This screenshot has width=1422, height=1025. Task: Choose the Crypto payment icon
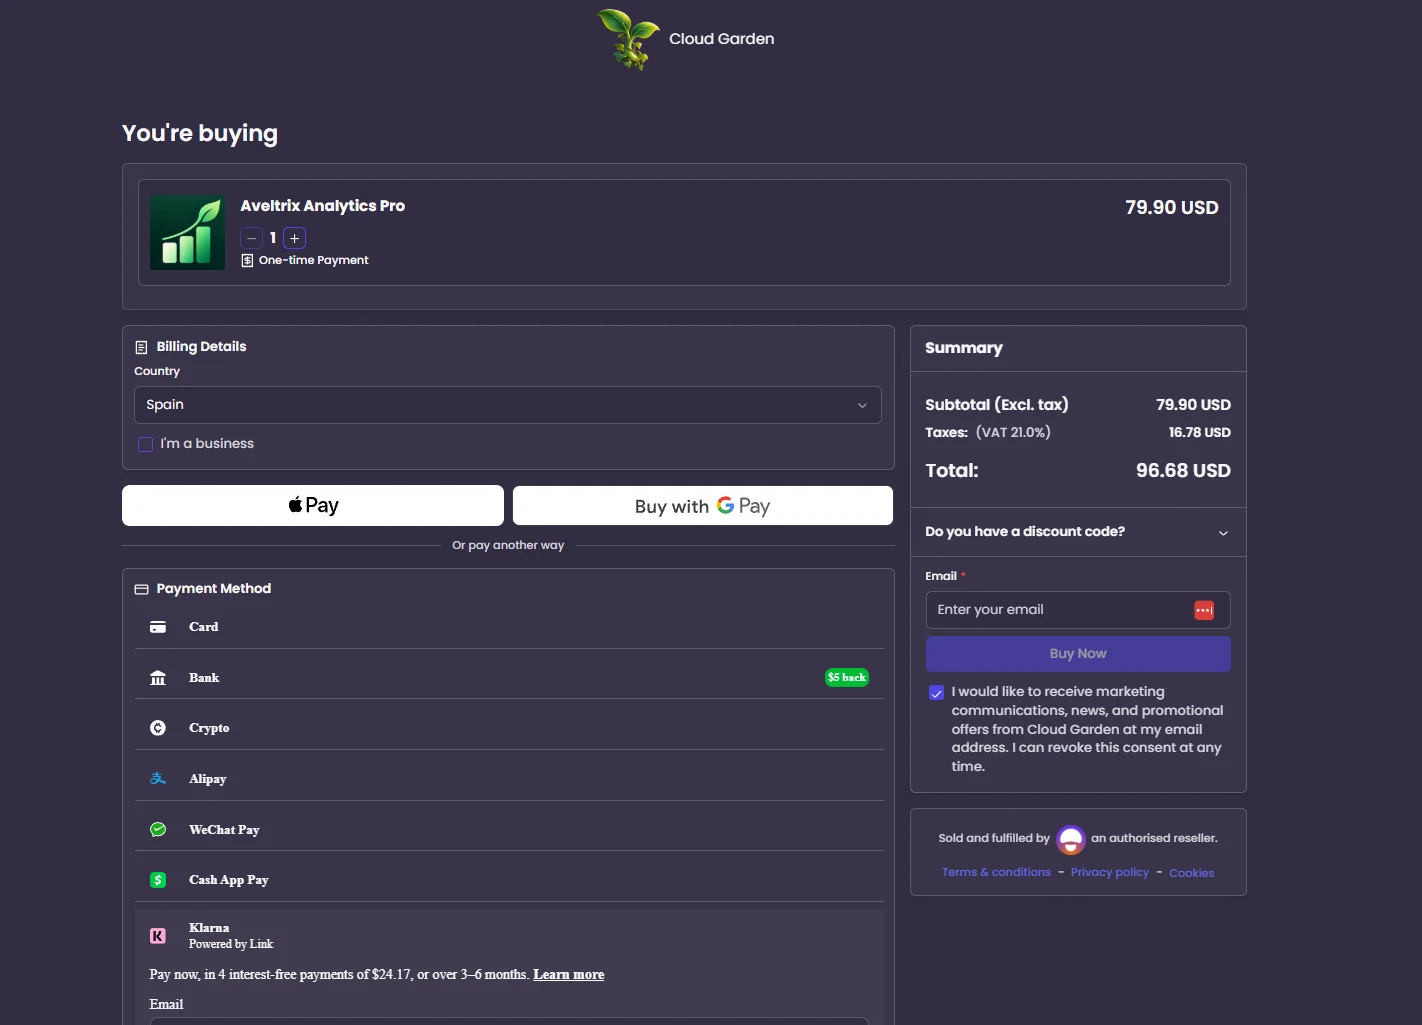click(158, 728)
